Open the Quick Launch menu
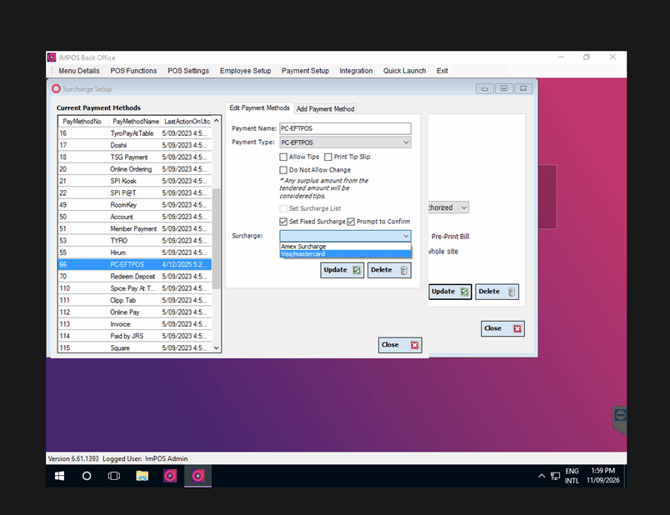The height and width of the screenshot is (515, 670). coord(404,71)
